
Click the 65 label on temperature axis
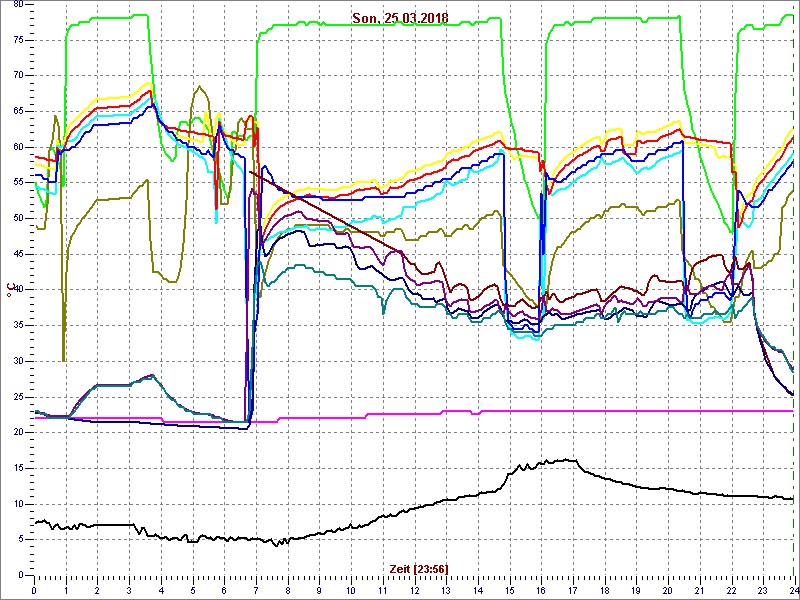click(x=17, y=111)
